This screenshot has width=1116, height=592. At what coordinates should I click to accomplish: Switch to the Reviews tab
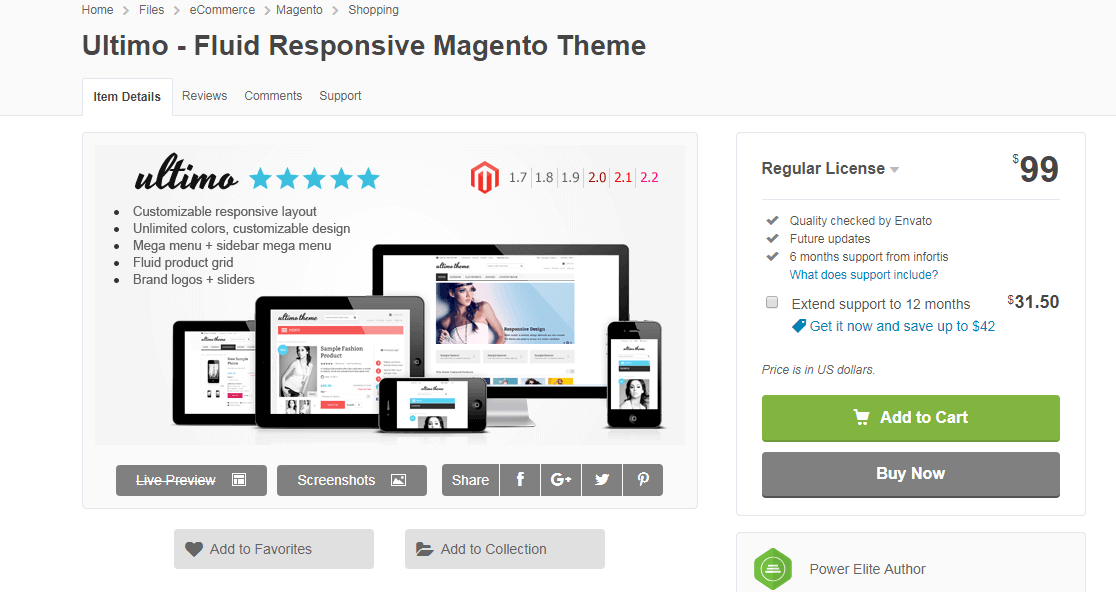pos(204,96)
